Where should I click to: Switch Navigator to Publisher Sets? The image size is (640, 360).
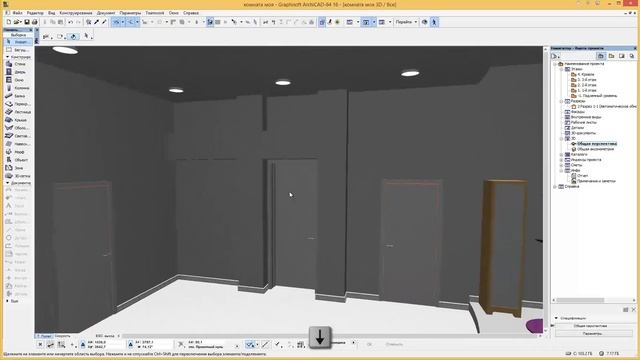(x=631, y=56)
